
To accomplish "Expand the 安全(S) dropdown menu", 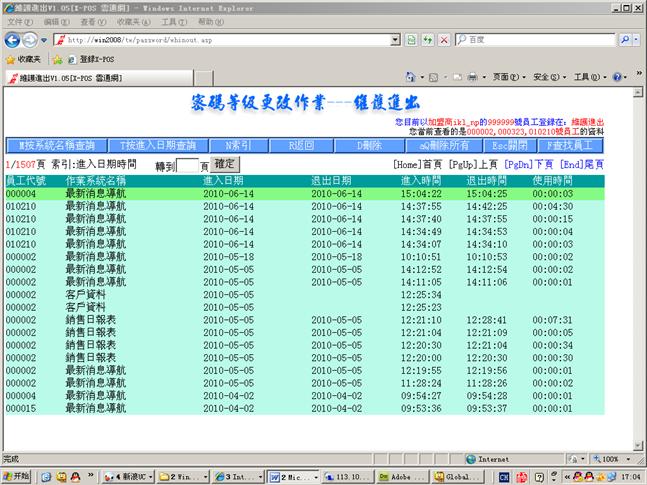I will click(x=548, y=77).
